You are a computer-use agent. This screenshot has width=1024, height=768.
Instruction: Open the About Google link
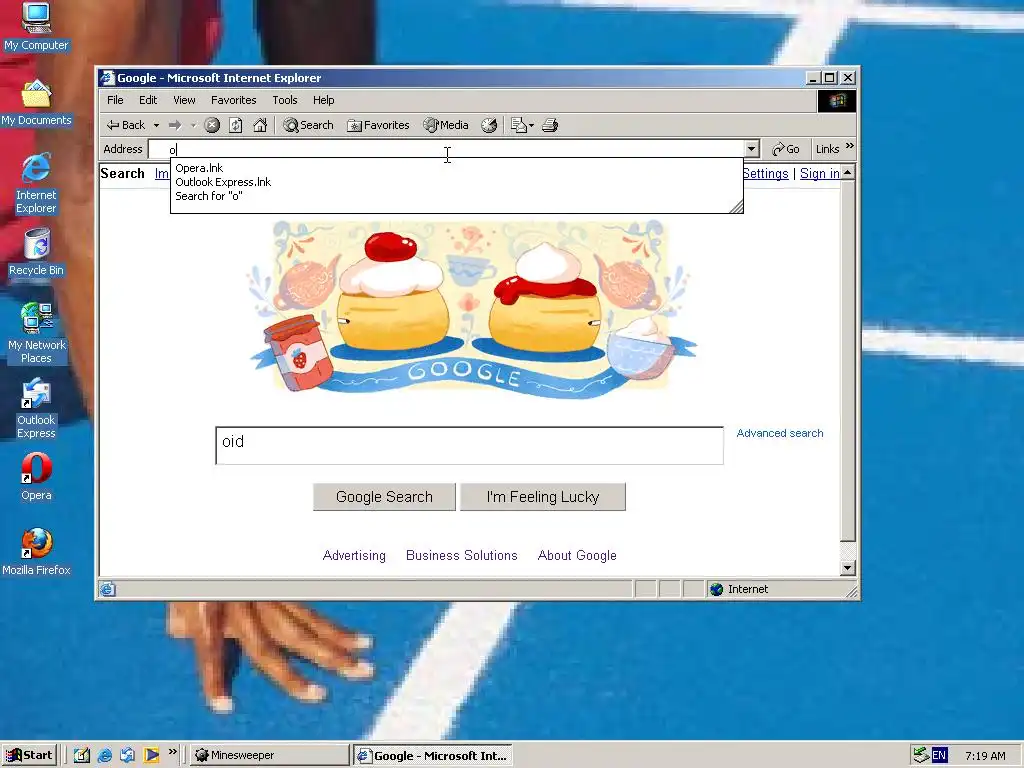point(577,556)
